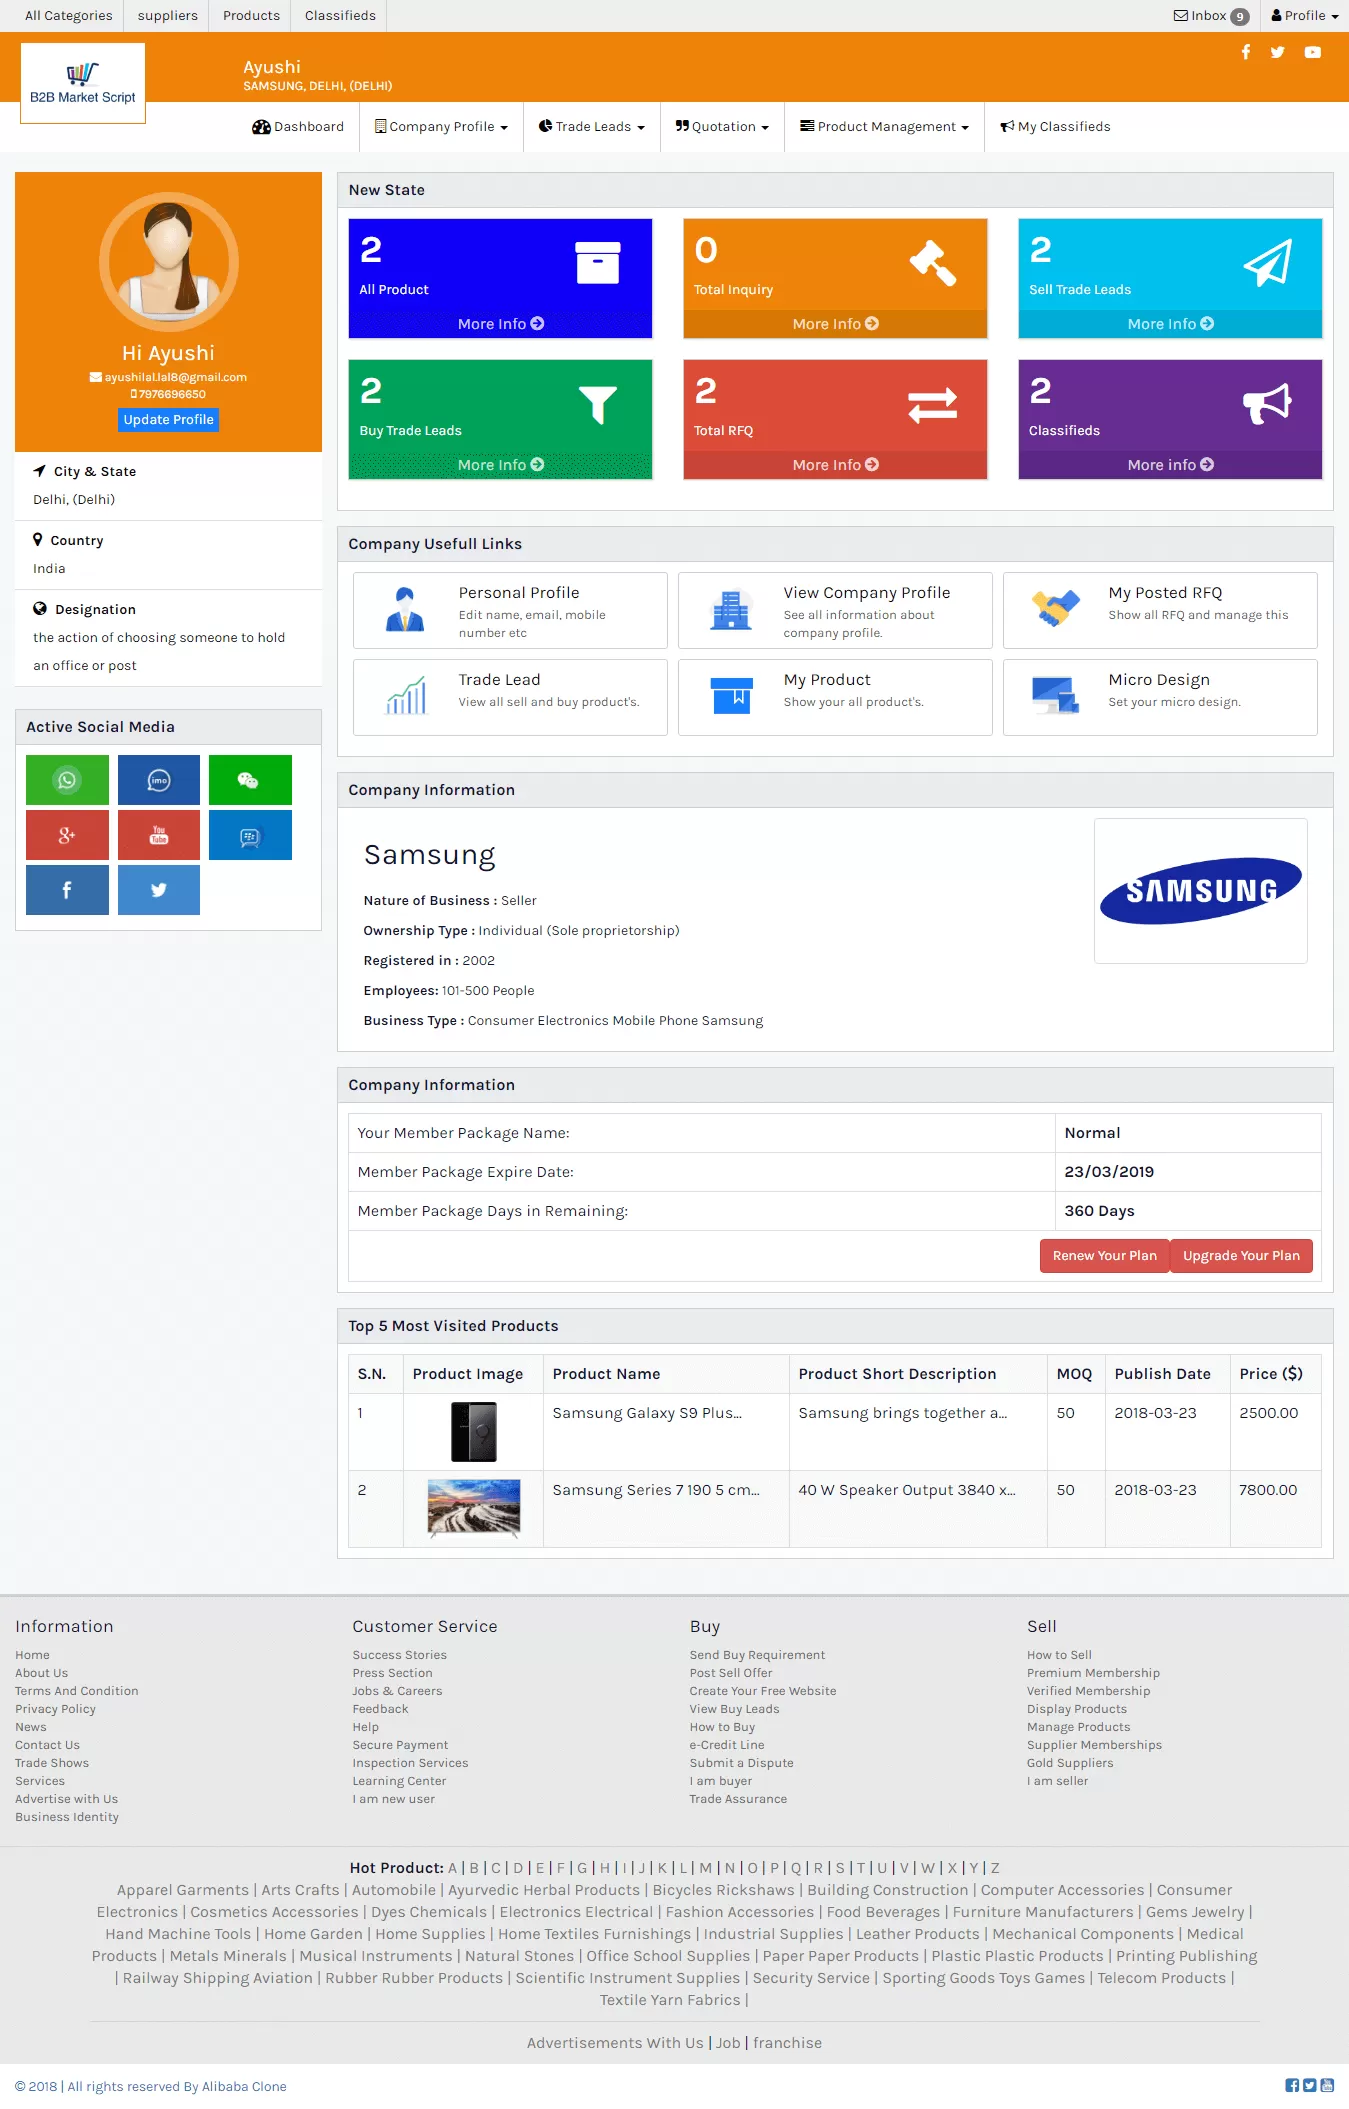Click the filter icon on Buy Trade Leads
The image size is (1349, 2109).
598,404
